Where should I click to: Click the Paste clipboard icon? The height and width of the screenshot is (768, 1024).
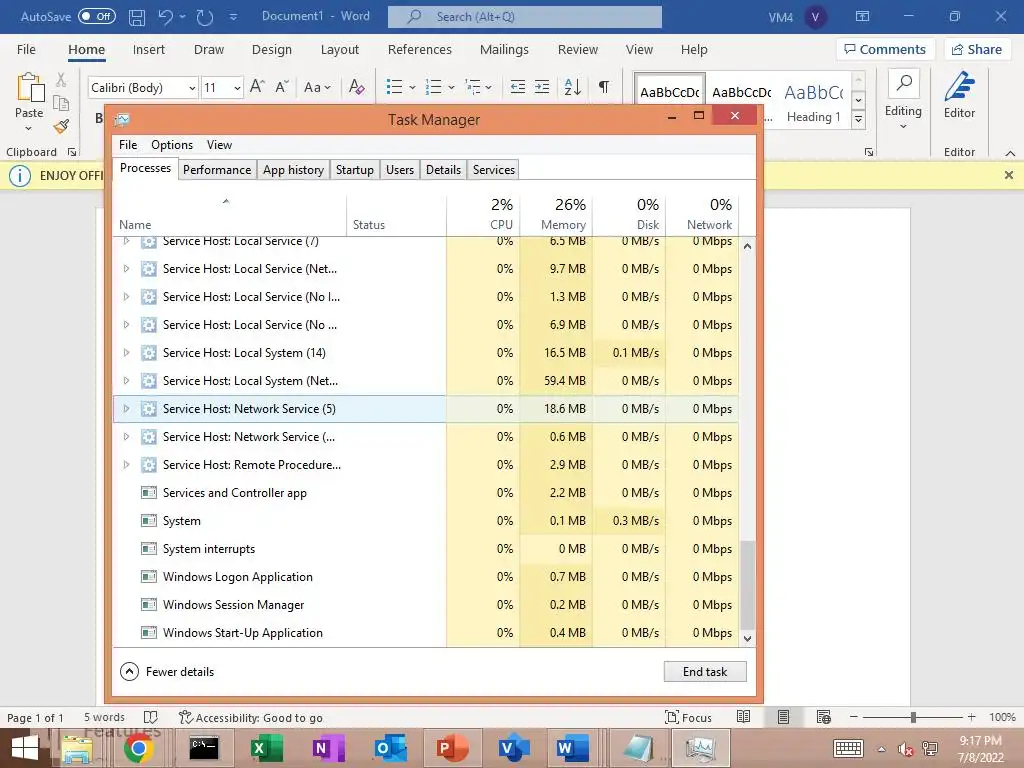29,88
